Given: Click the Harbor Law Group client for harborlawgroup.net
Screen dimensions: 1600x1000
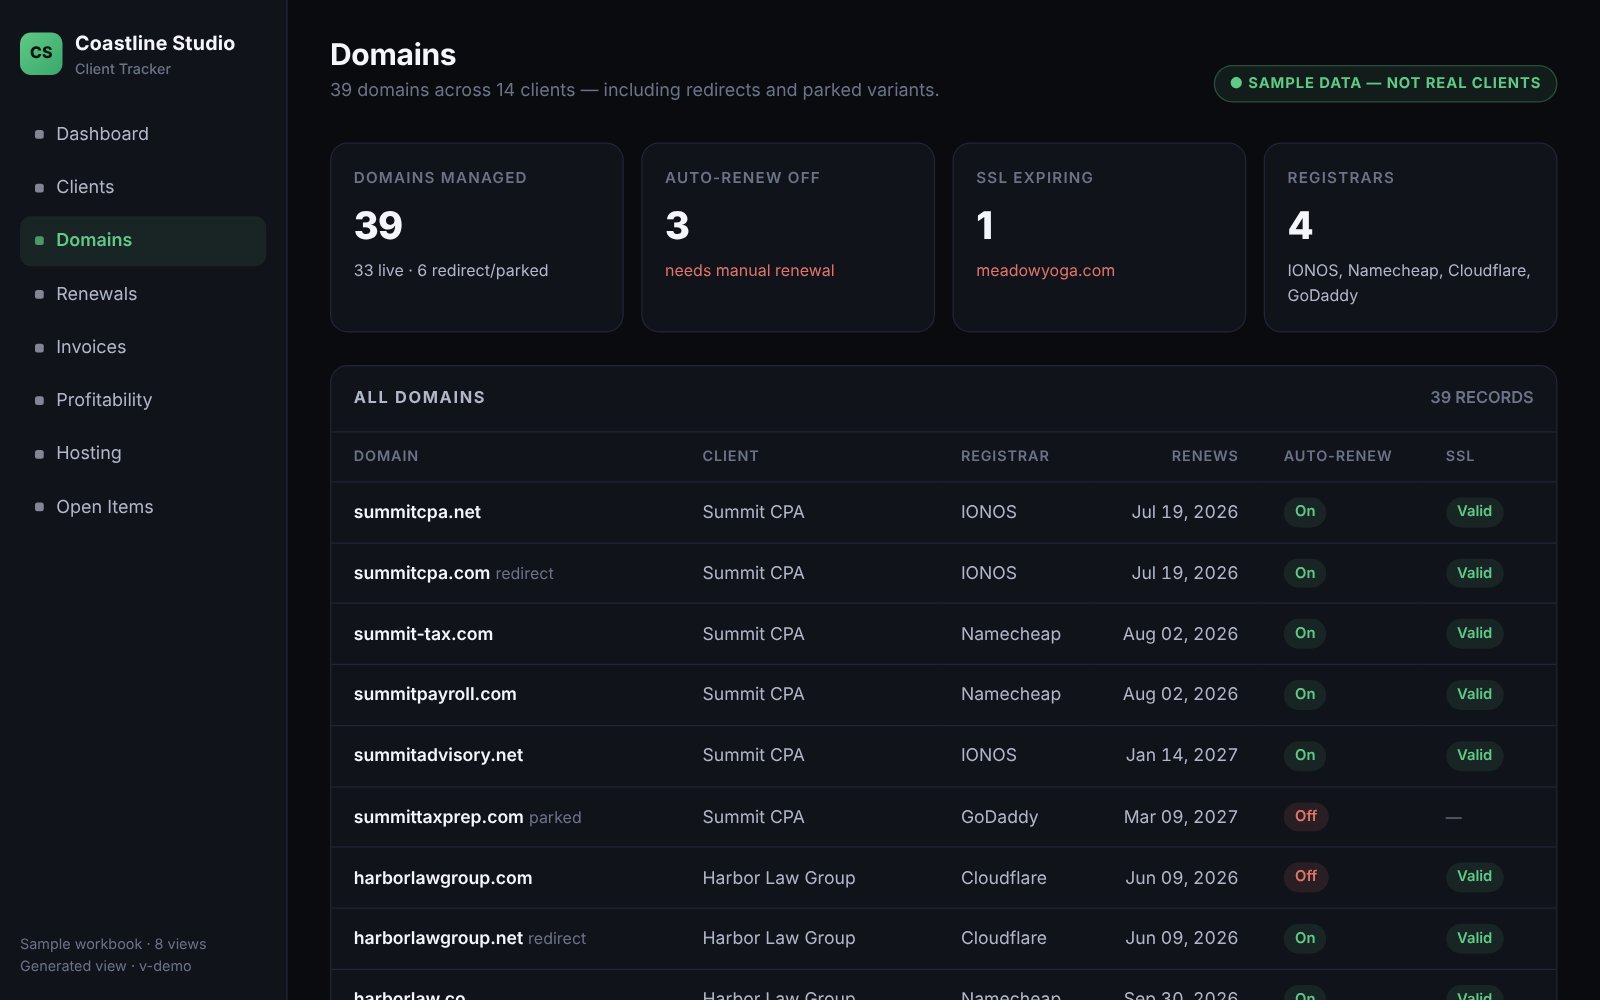Looking at the screenshot, I should 779,938.
